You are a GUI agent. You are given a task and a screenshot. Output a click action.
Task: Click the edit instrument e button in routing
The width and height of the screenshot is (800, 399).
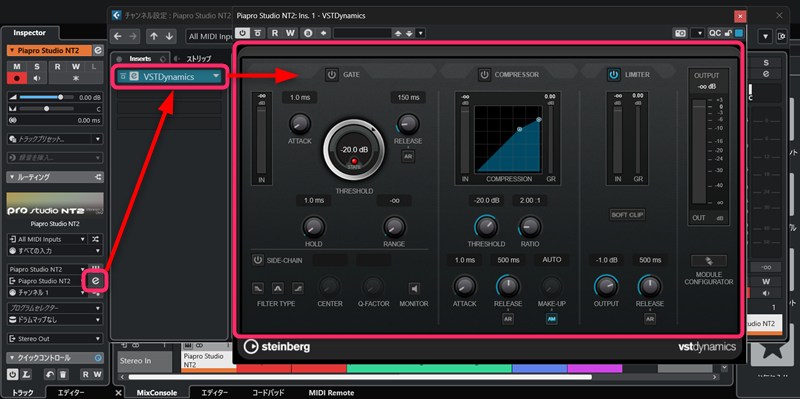pos(95,281)
